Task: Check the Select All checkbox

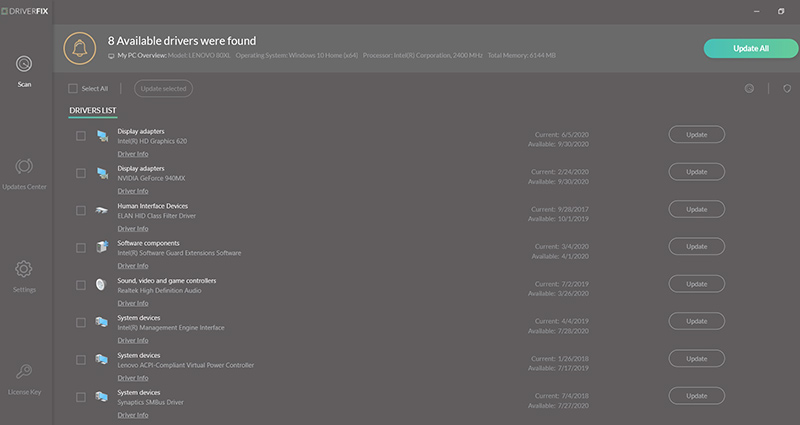Action: click(73, 88)
